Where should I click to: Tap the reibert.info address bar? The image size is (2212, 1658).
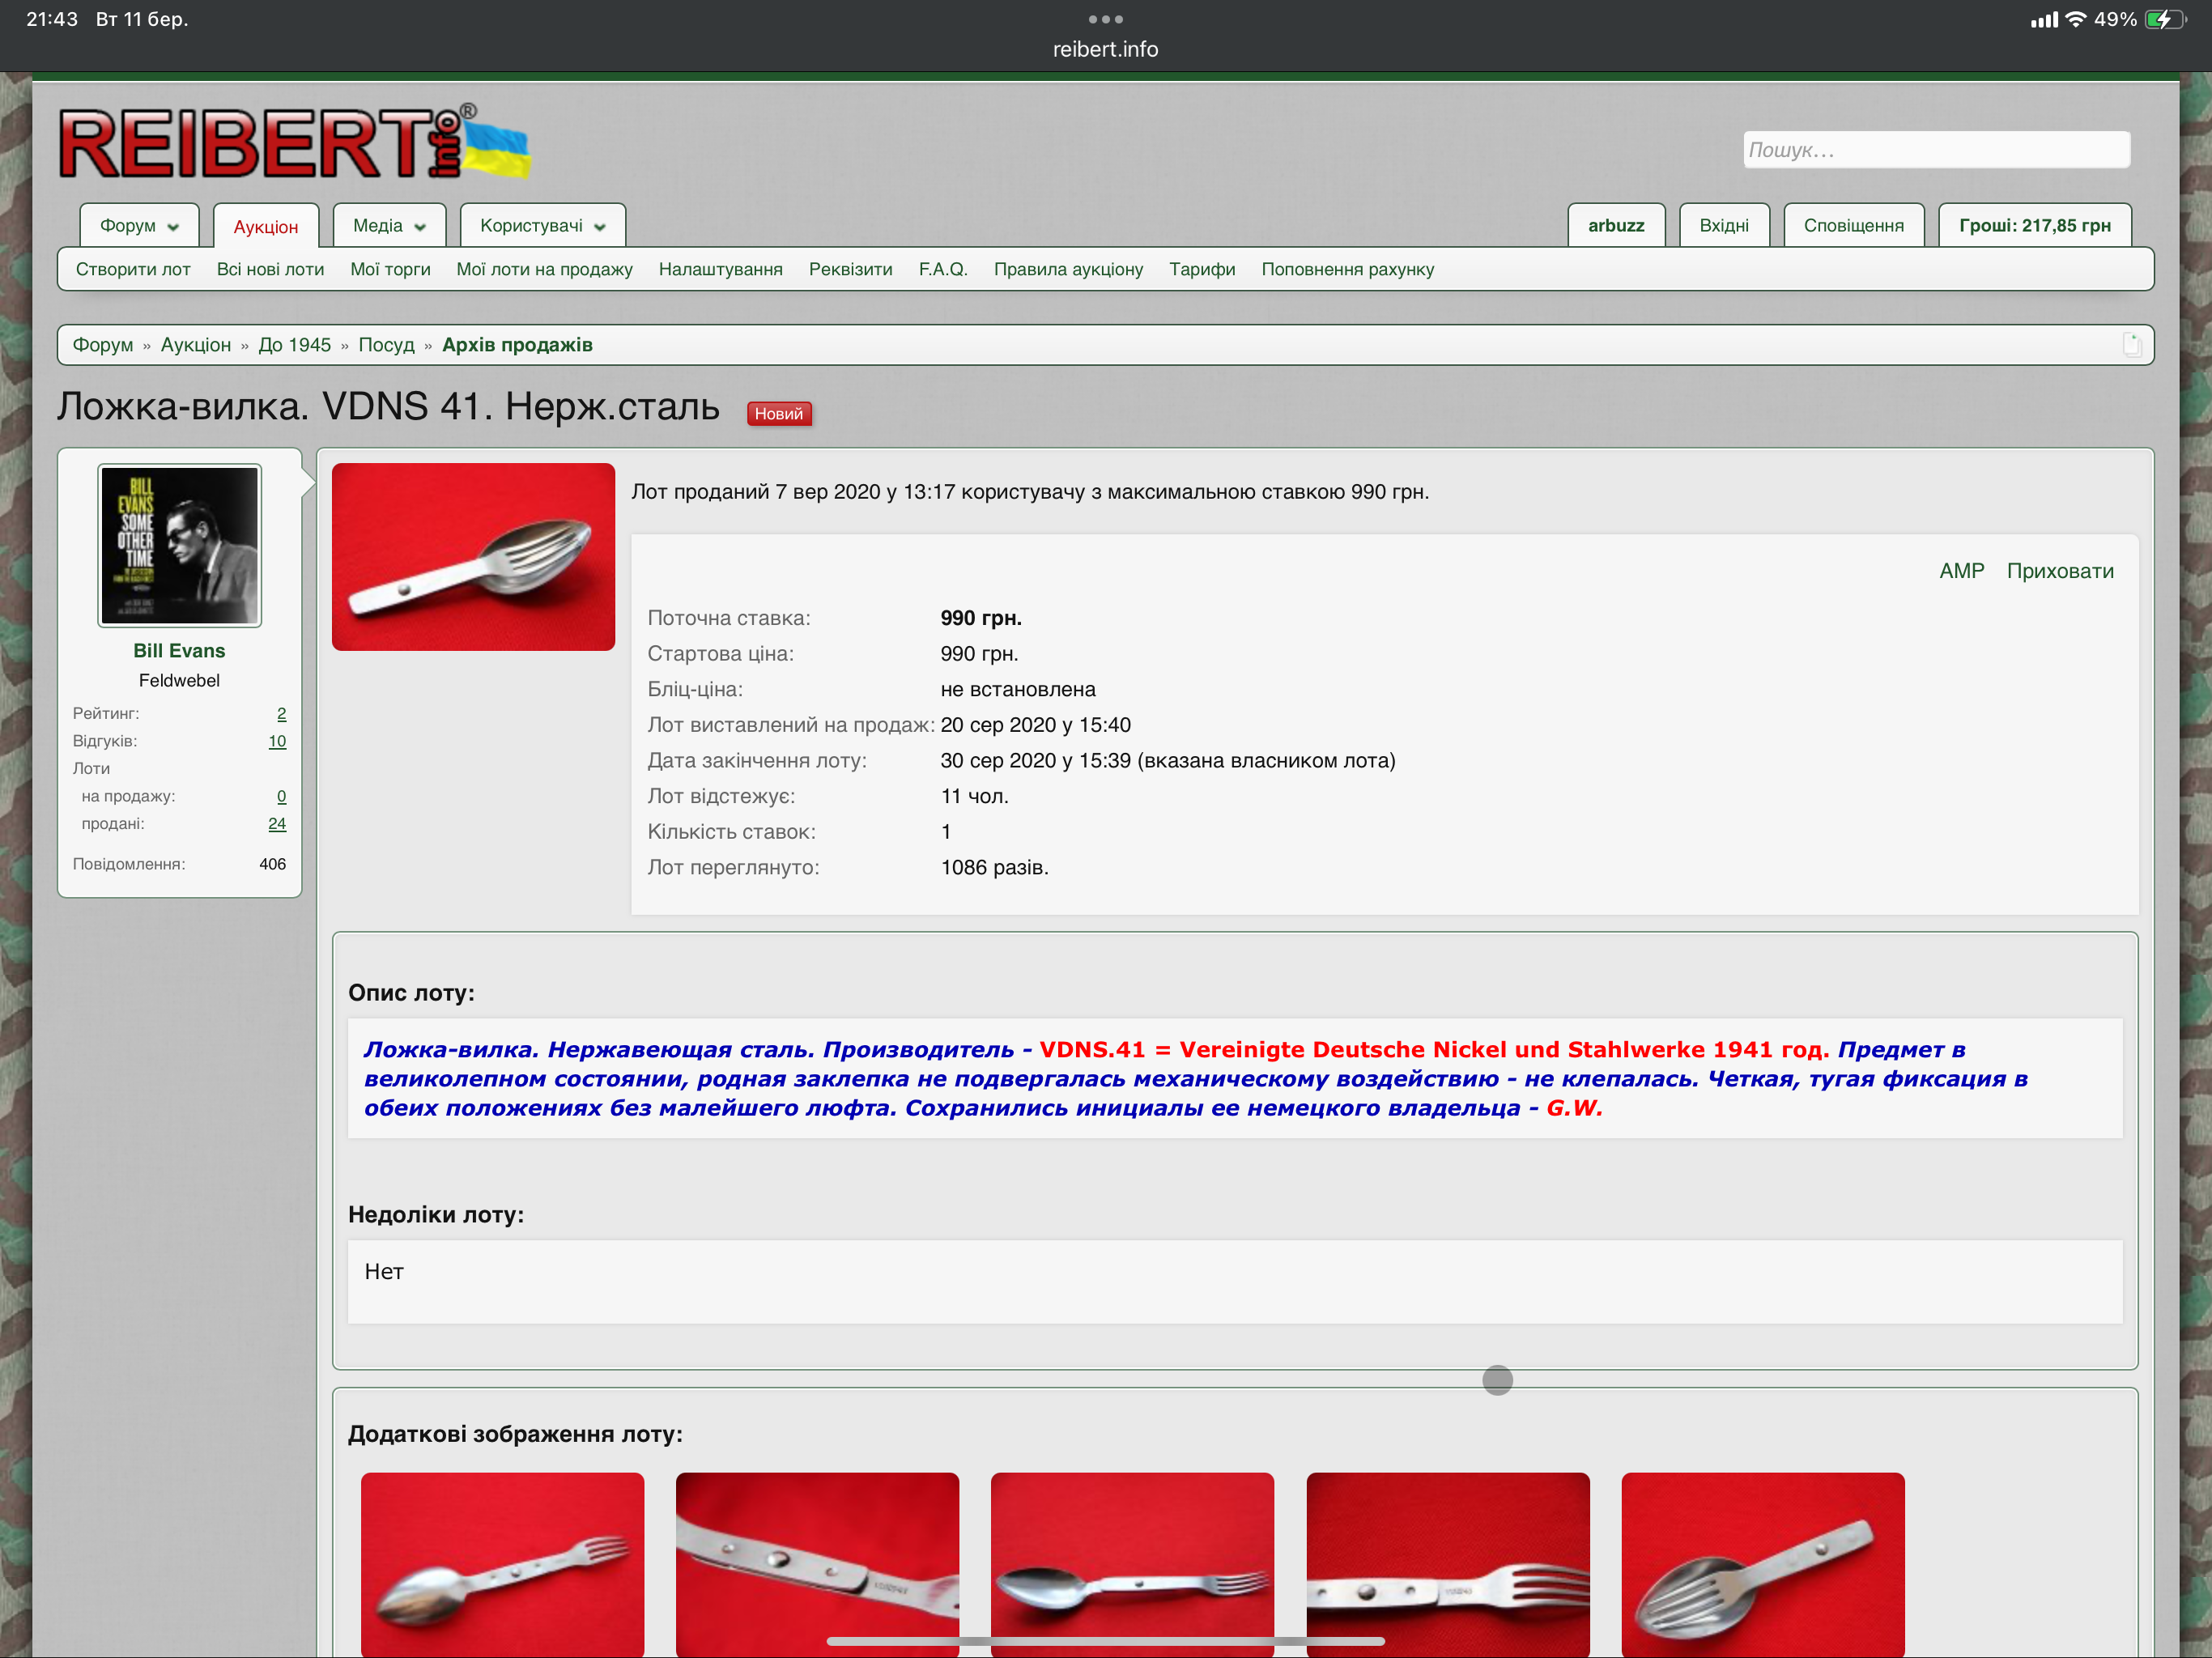[x=1105, y=49]
